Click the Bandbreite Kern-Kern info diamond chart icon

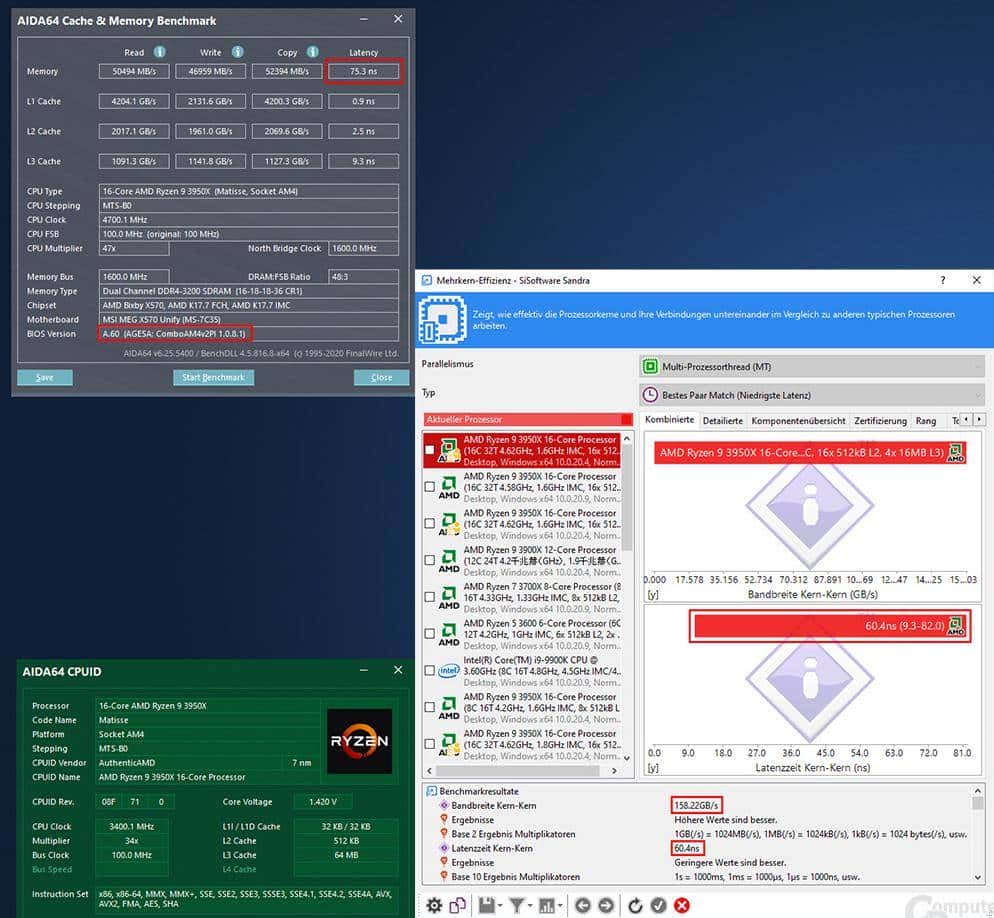click(x=810, y=506)
